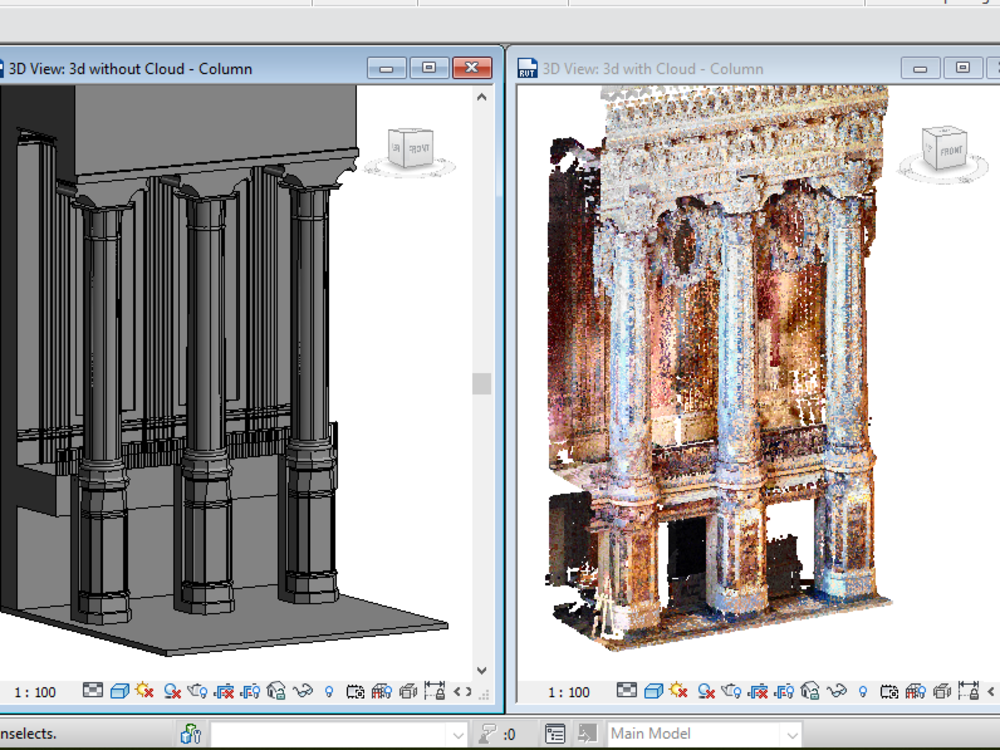This screenshot has height=750, width=1000.
Task: Show Analytical Model in '3d without Cloud' view
Action: (x=381, y=691)
